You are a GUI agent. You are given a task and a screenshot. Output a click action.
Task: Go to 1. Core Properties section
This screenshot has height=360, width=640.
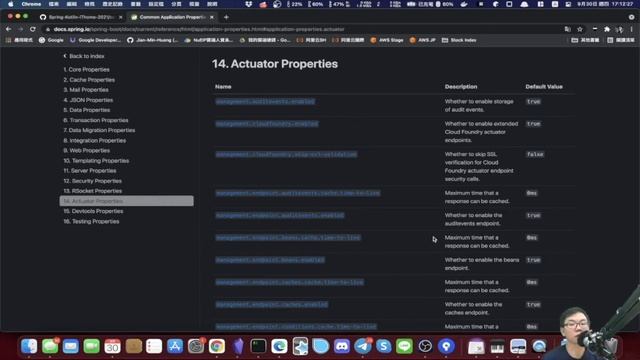pyautogui.click(x=86, y=70)
